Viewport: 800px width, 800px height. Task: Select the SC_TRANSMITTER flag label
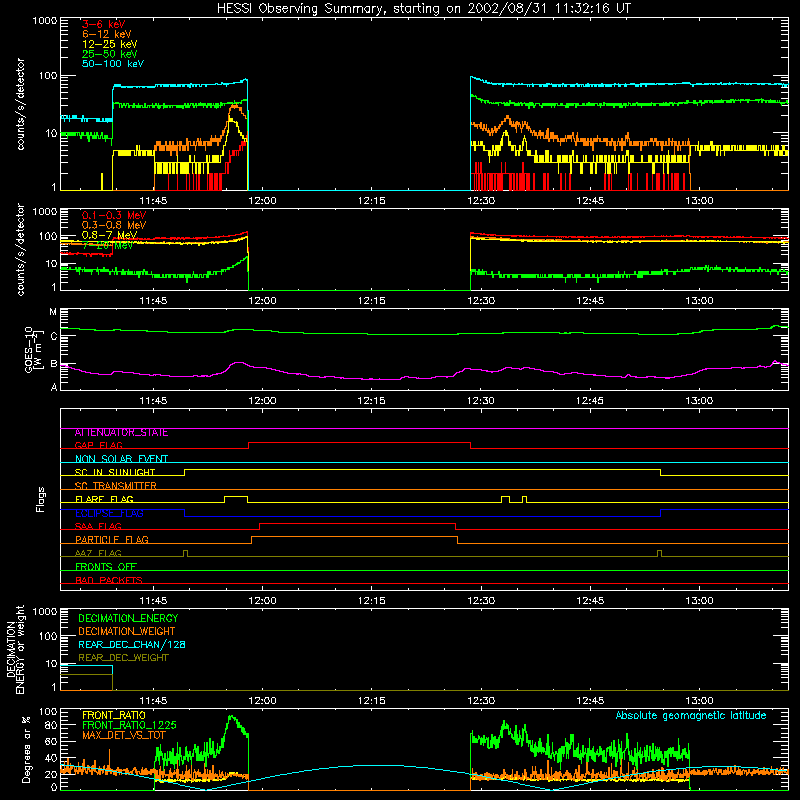point(115,485)
